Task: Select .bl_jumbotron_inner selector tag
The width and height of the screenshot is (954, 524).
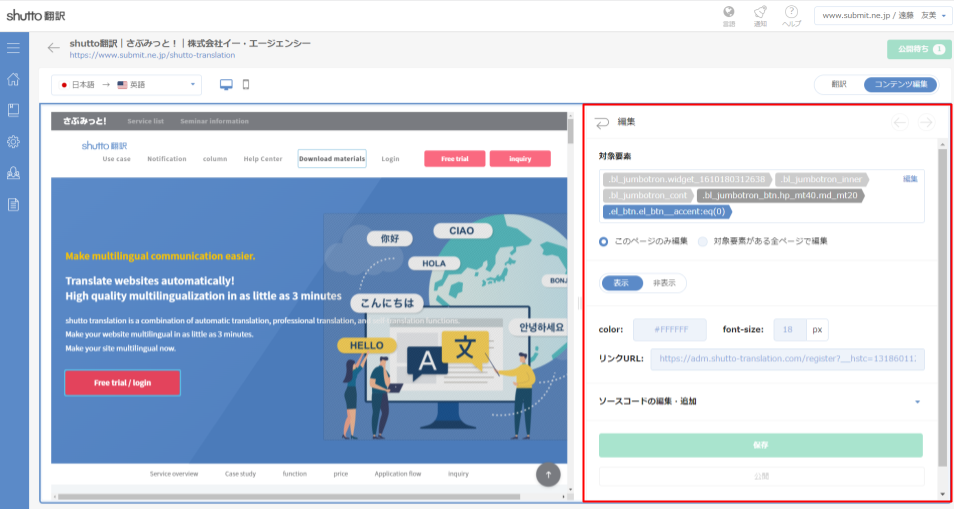Action: [x=821, y=180]
